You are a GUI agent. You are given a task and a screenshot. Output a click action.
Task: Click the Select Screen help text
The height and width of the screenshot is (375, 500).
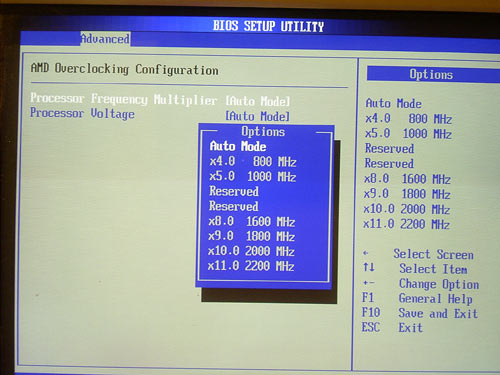pos(433,254)
